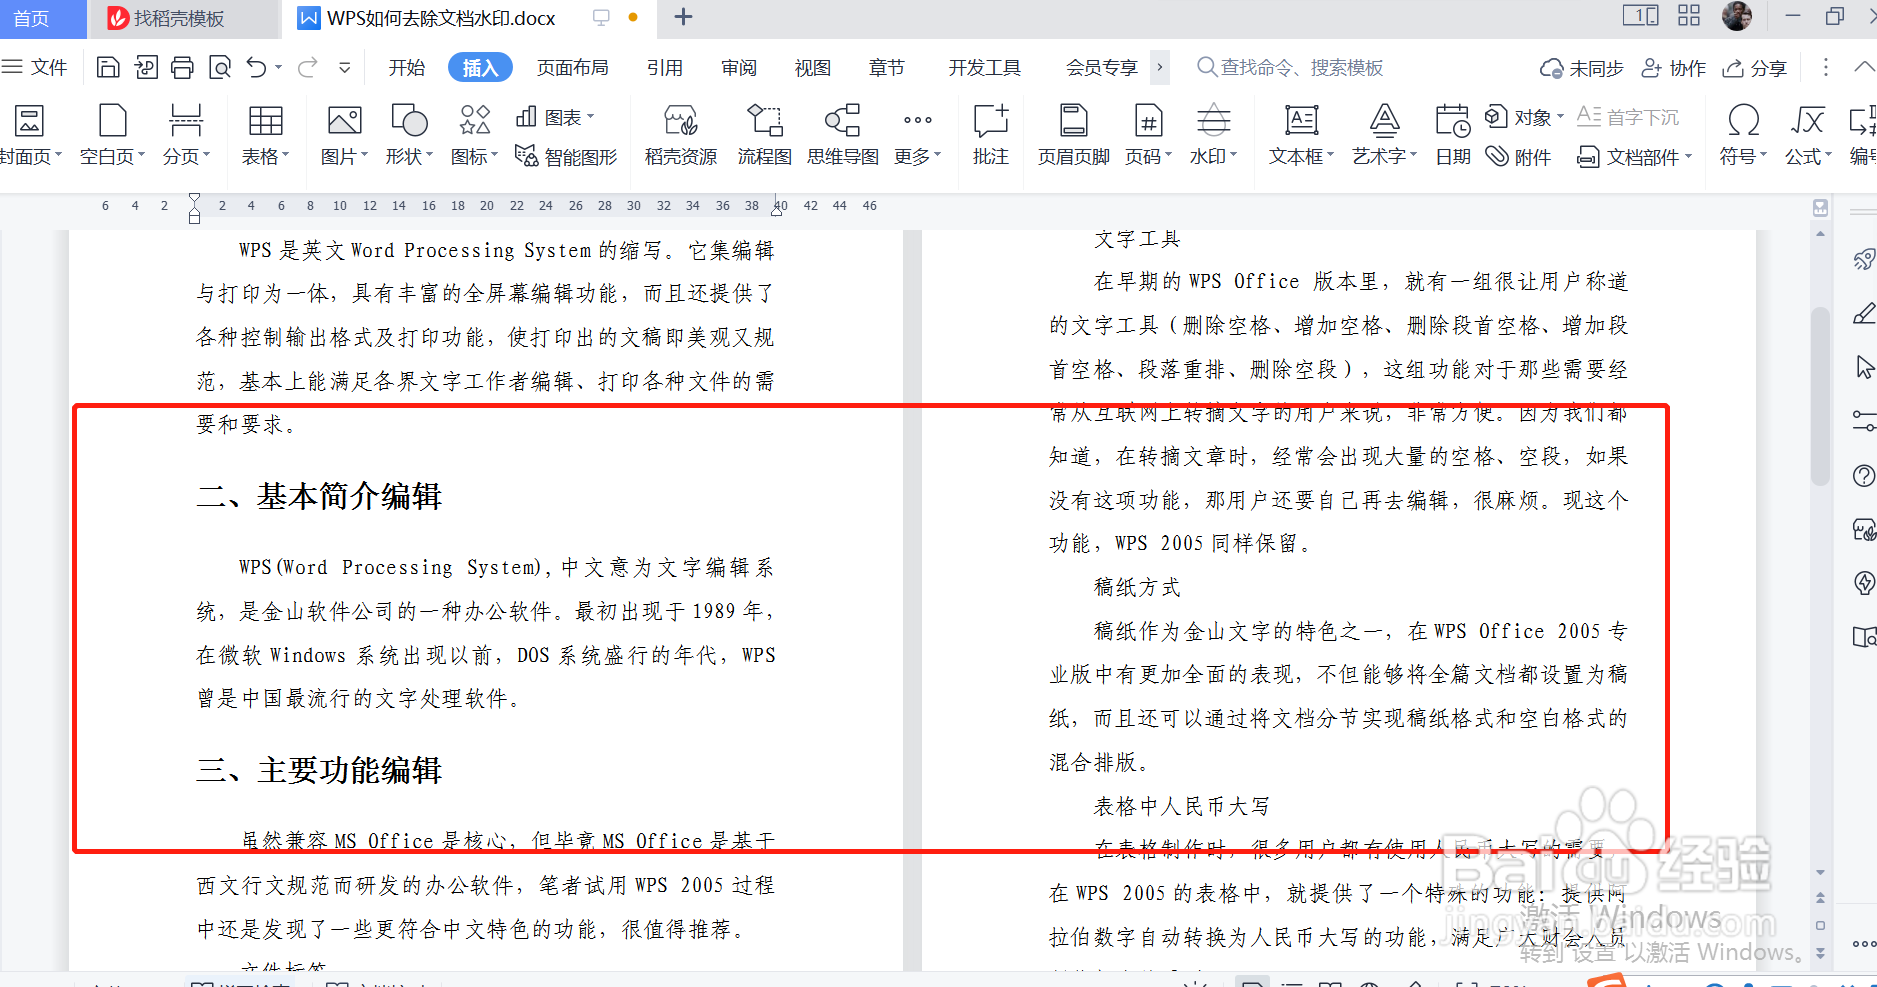This screenshot has width=1877, height=987.
Task: Open the Table (表格) insert tool
Action: tap(265, 135)
